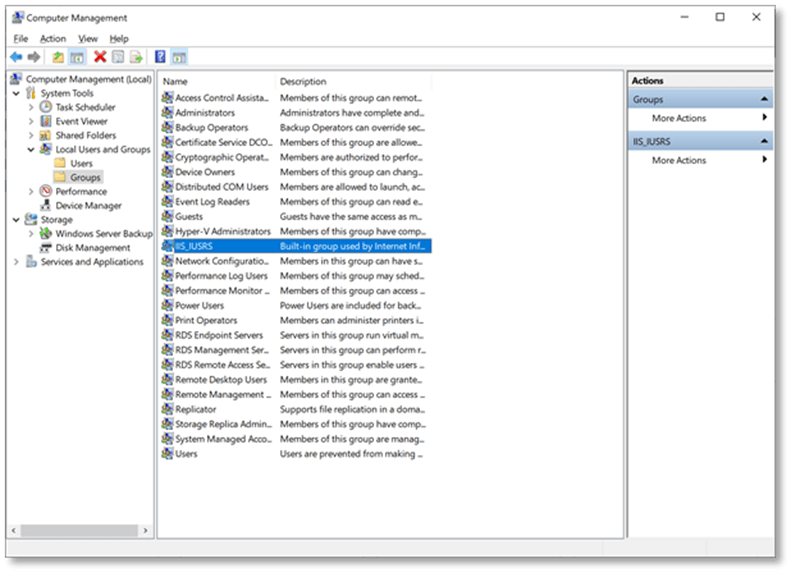Toggle Show/Hide Action Pane toolbar icon
The height and width of the screenshot is (573, 791).
coord(179,57)
